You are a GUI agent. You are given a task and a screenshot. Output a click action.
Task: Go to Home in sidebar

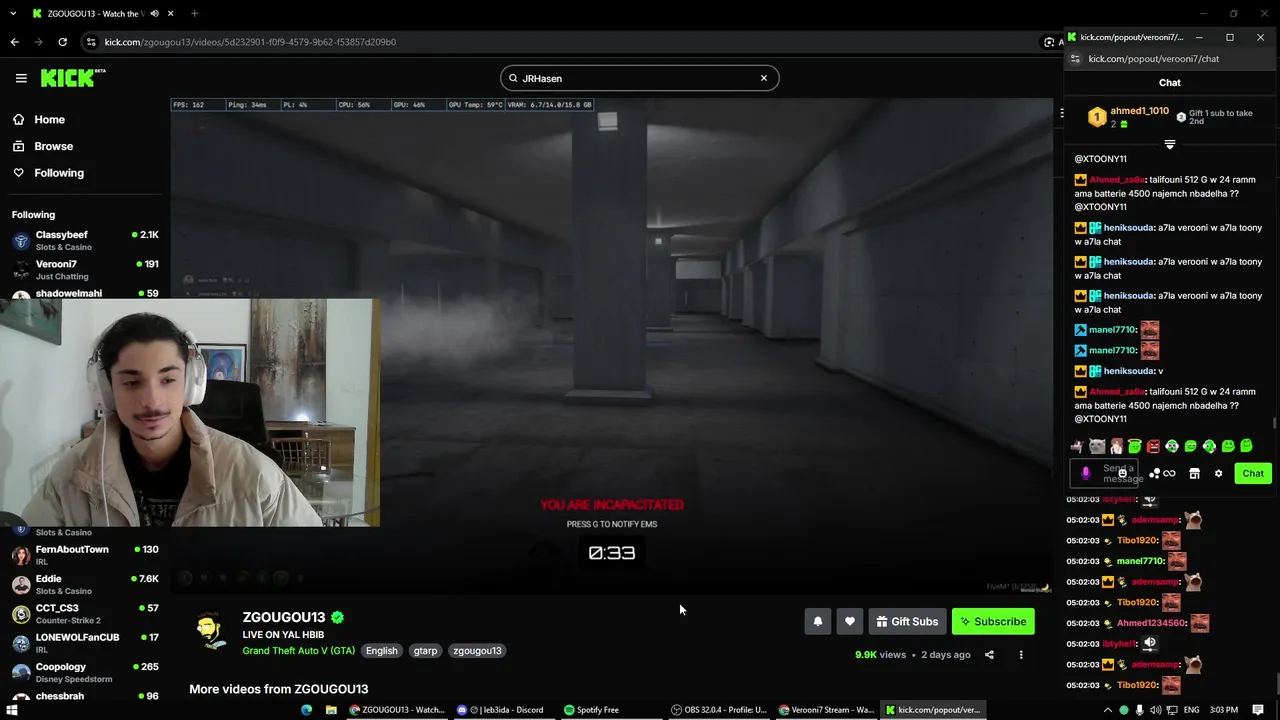(38, 119)
